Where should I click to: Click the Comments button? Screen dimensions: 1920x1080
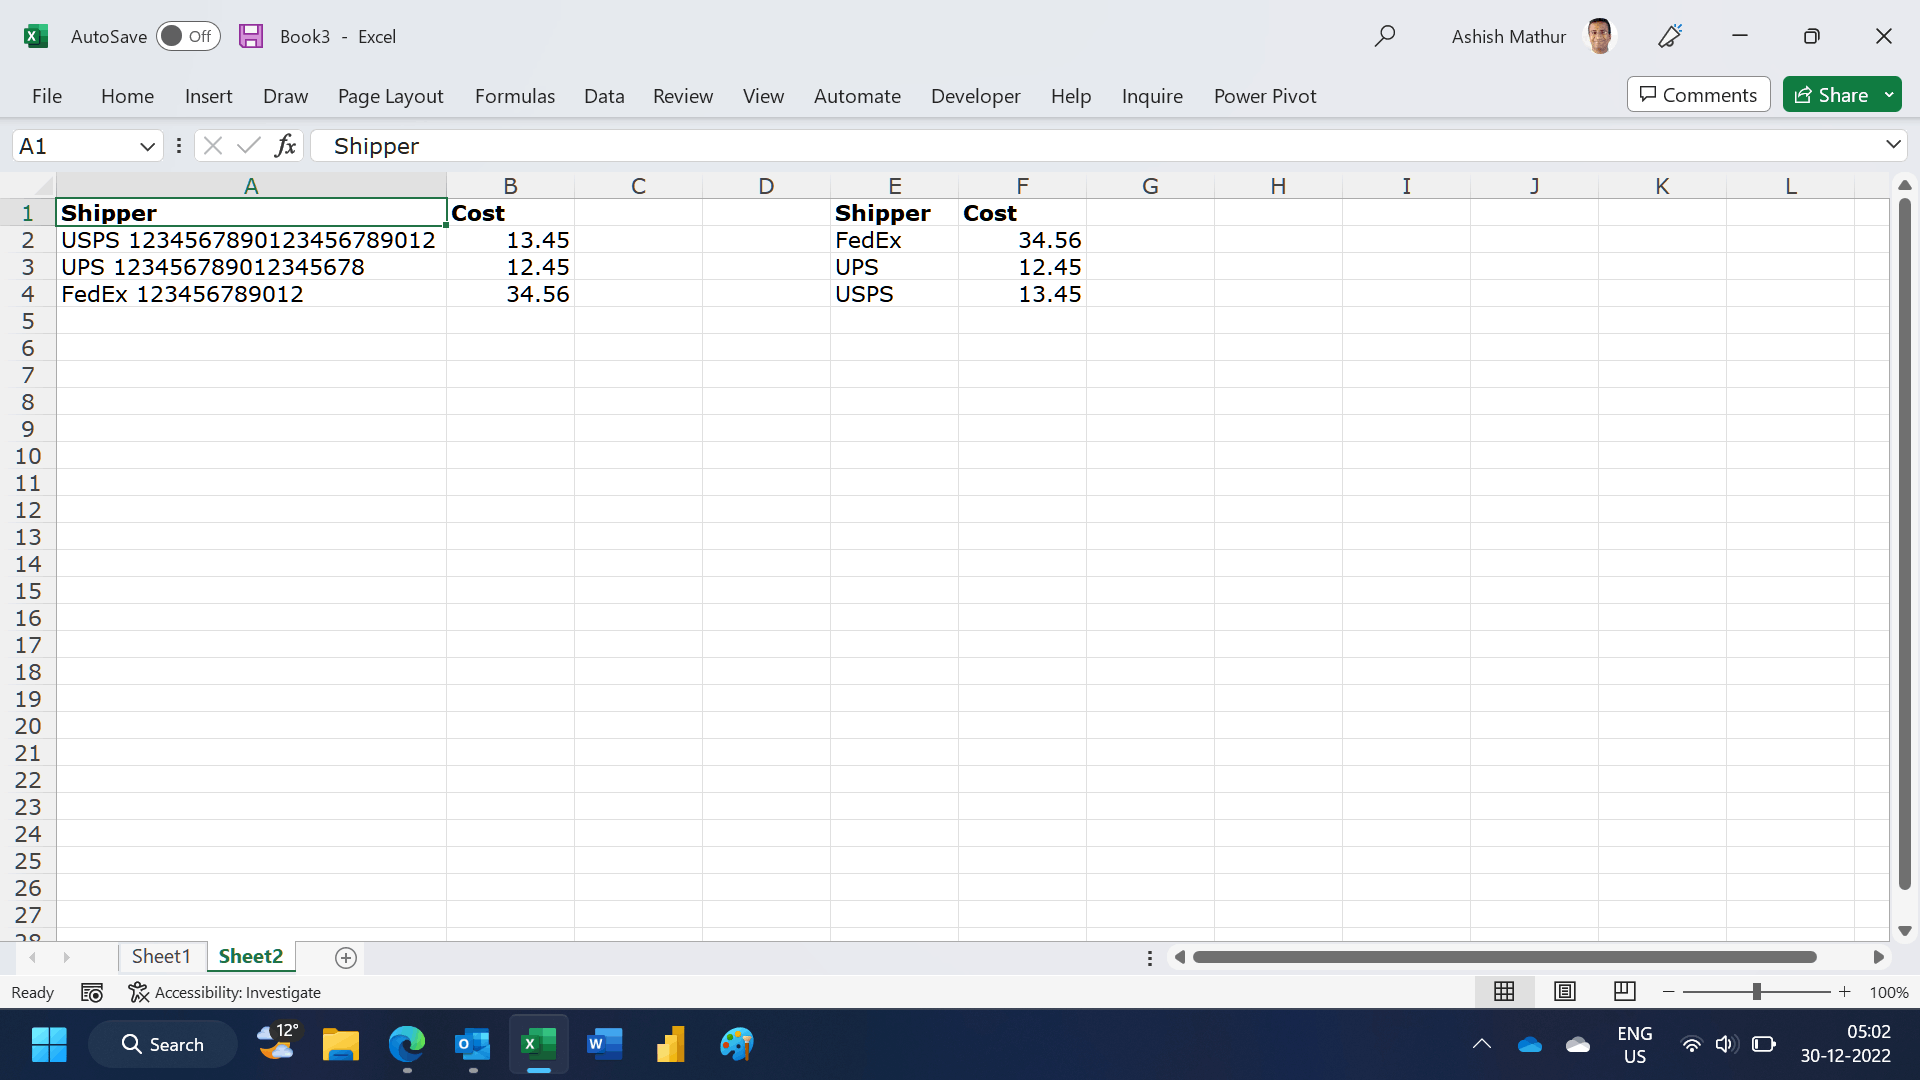1698,95
